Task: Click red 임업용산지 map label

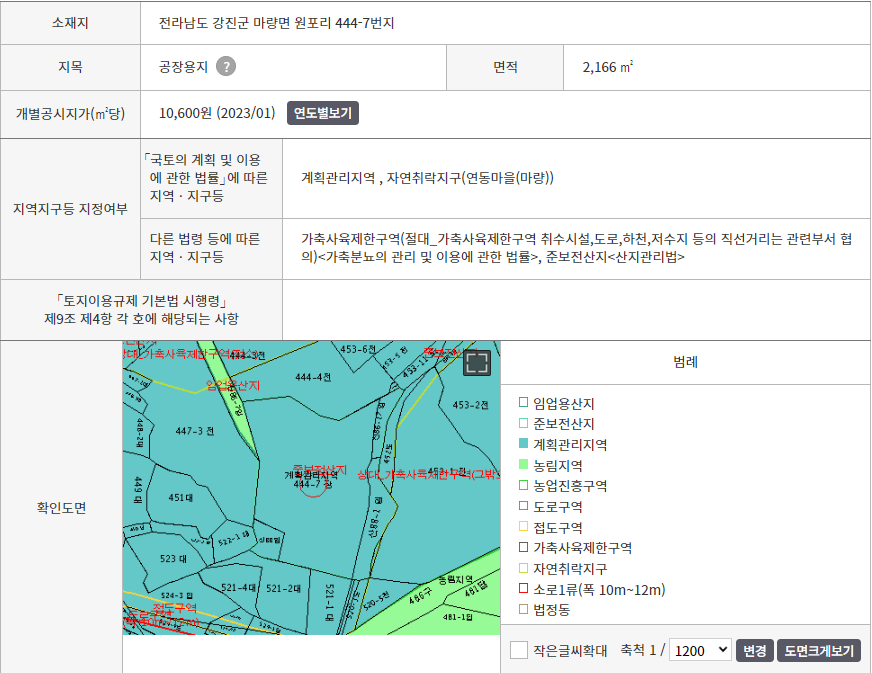Action: [x=232, y=385]
